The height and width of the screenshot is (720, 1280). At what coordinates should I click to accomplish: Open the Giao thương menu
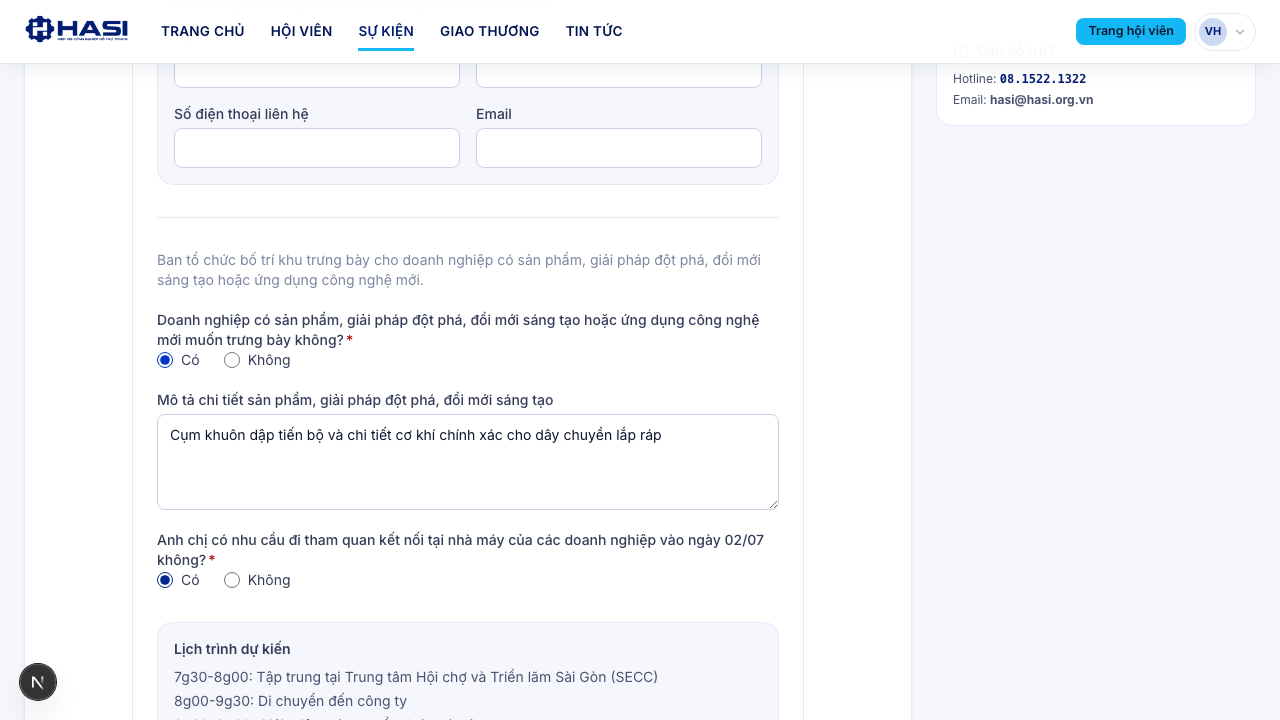pos(490,31)
